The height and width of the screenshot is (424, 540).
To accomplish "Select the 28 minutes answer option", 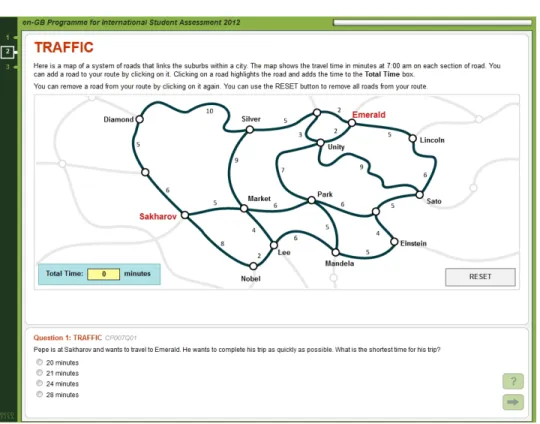I will 40,394.
